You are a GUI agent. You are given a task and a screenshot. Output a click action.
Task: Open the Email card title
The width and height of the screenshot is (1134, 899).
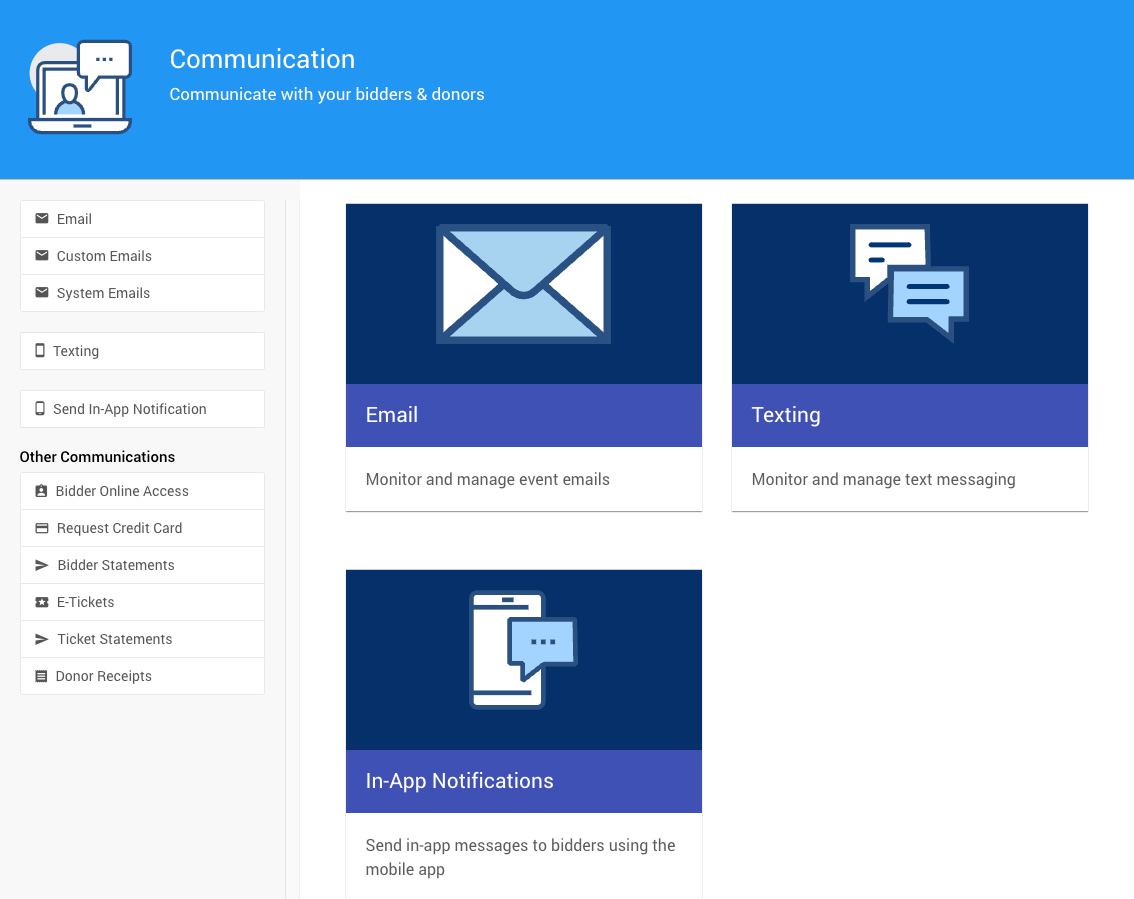(x=392, y=415)
